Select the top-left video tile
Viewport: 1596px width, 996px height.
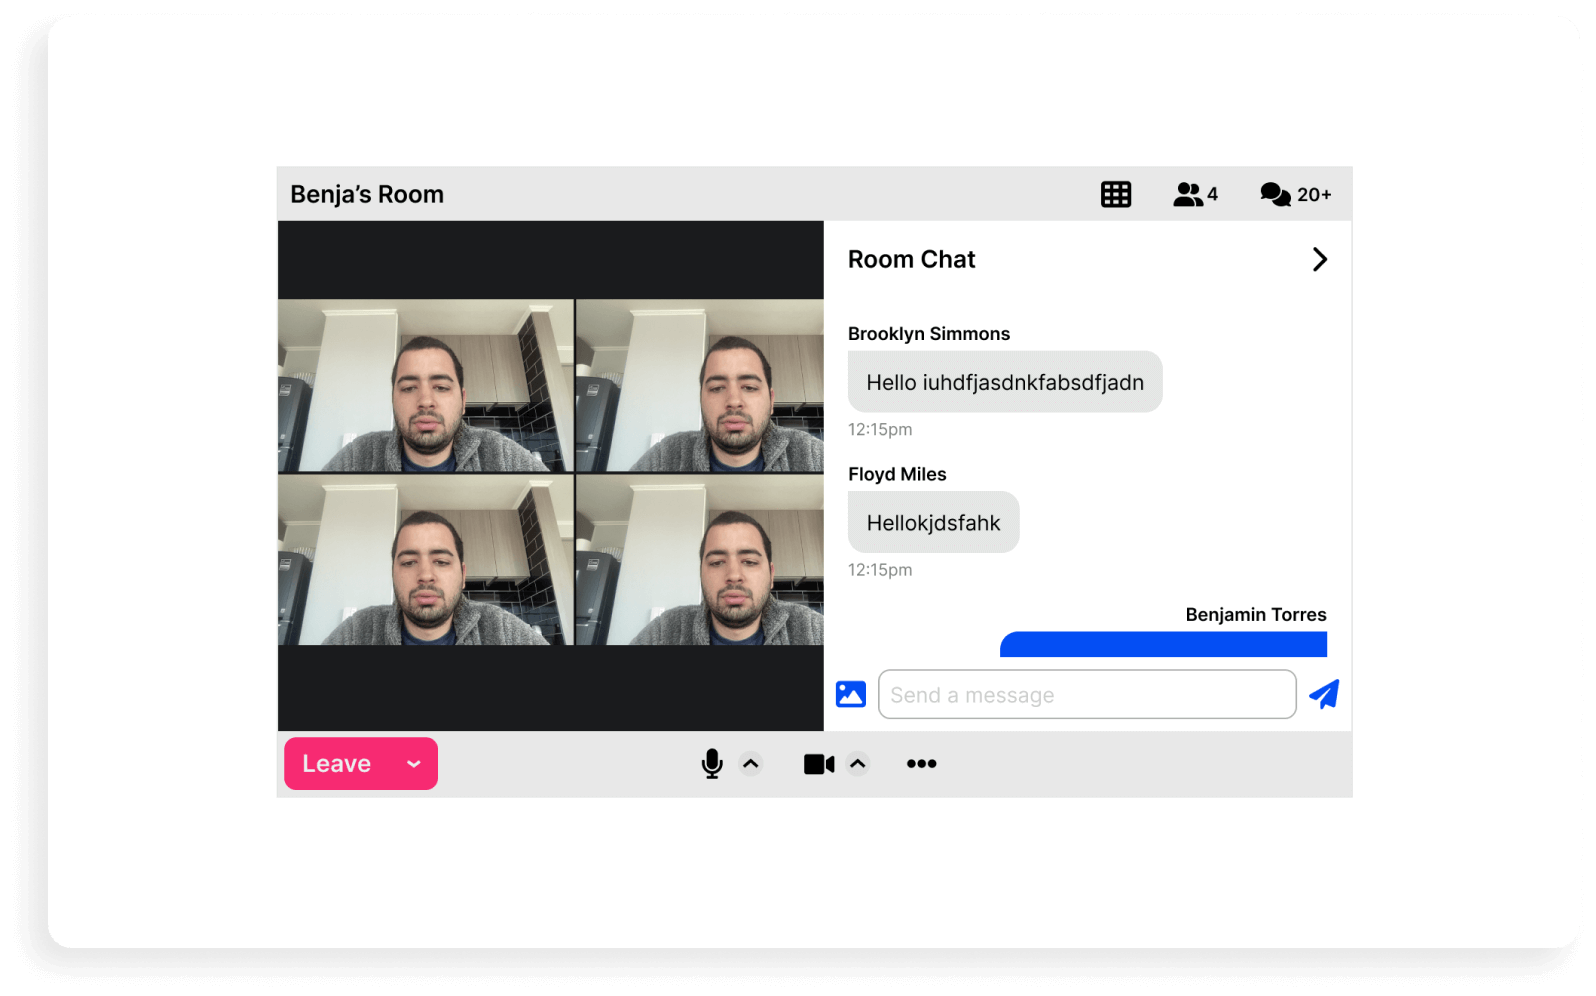[426, 386]
